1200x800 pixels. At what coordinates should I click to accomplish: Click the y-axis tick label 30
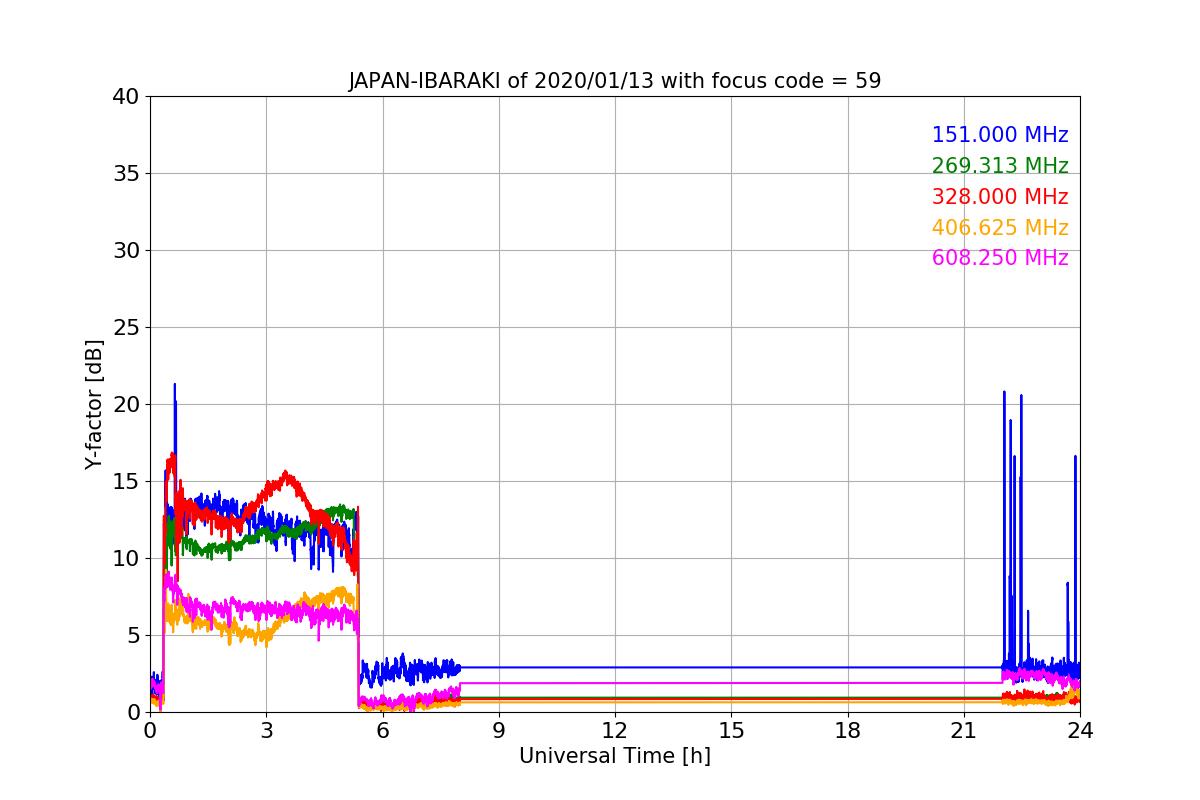coord(126,251)
